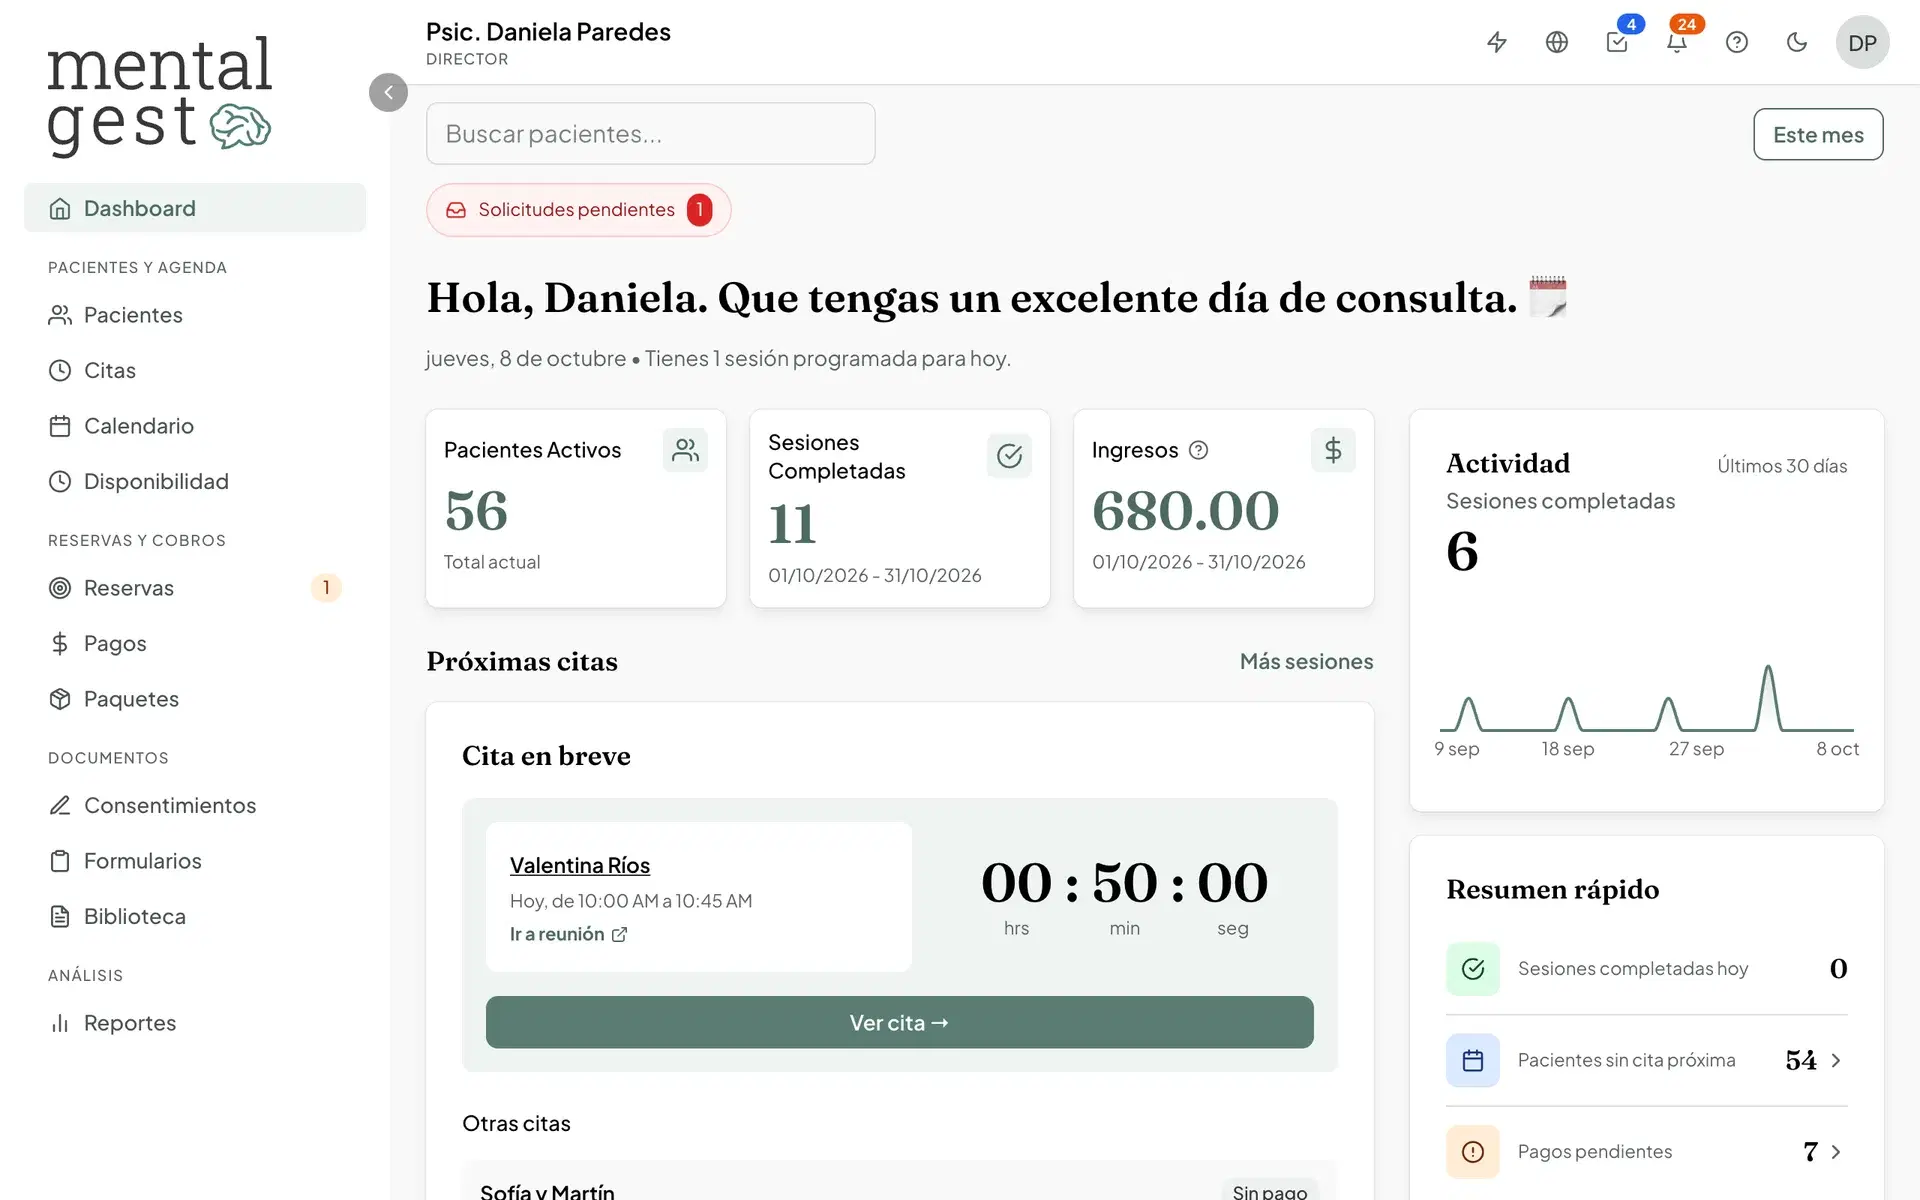Open the Este mes period selector
This screenshot has height=1200, width=1920.
pos(1818,134)
